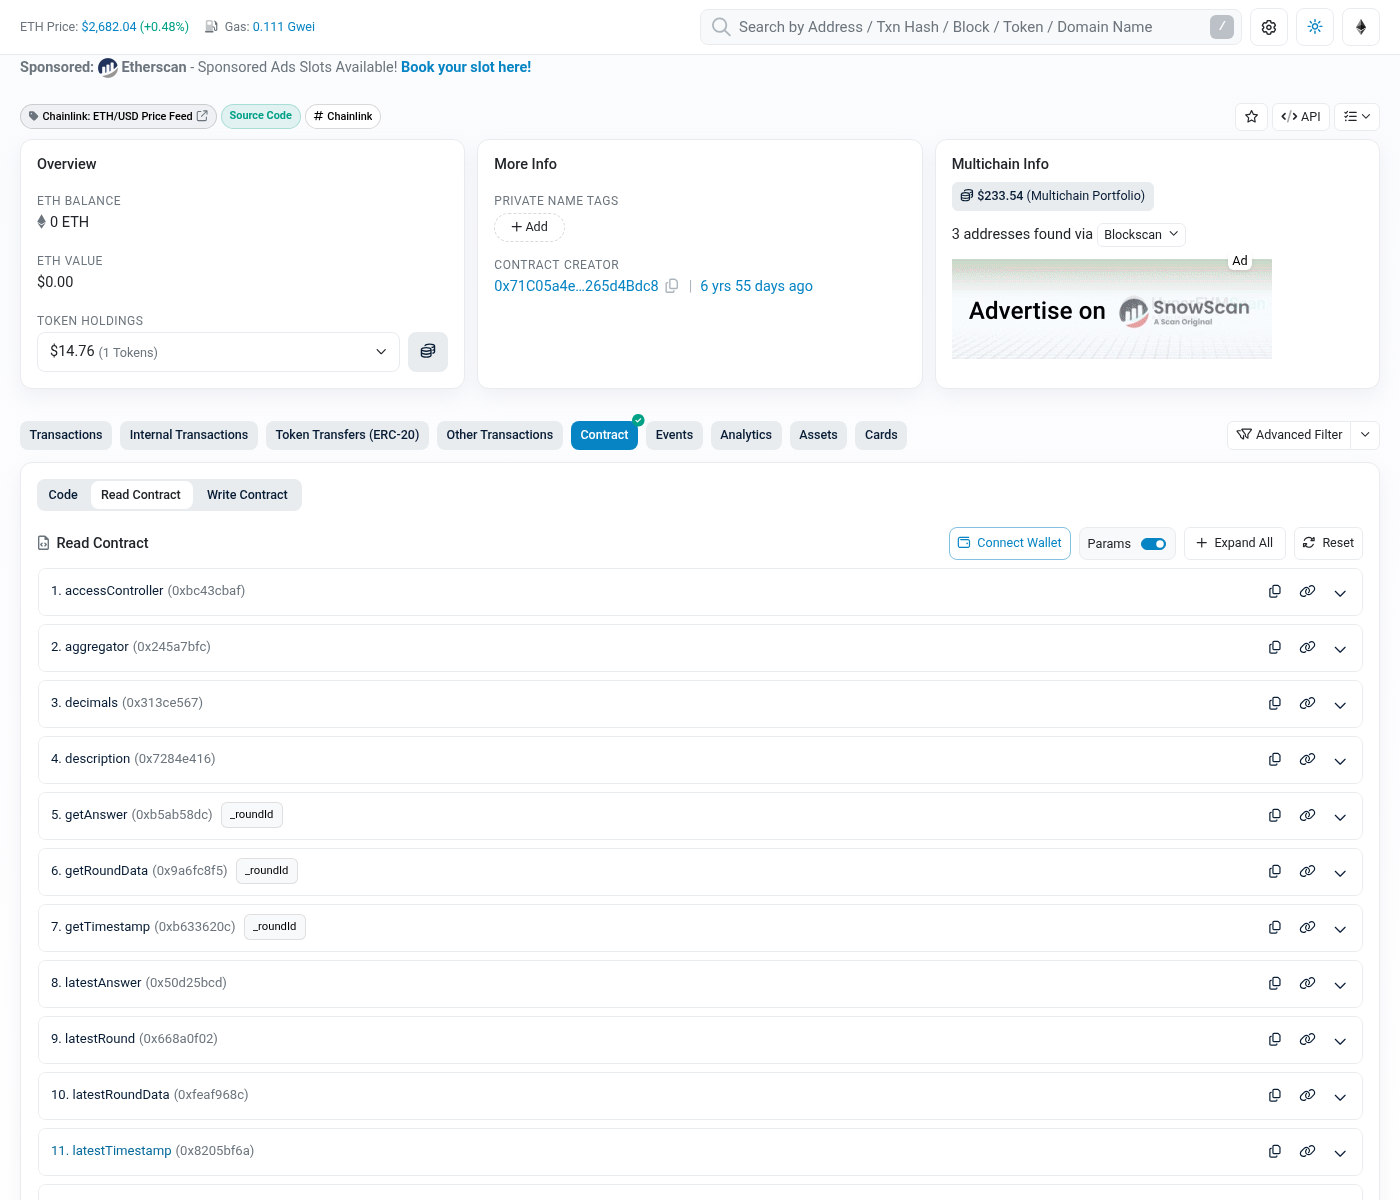Viewport: 1400px width, 1200px height.
Task: Click the Advertise on SnowScan ad banner
Action: [1112, 309]
